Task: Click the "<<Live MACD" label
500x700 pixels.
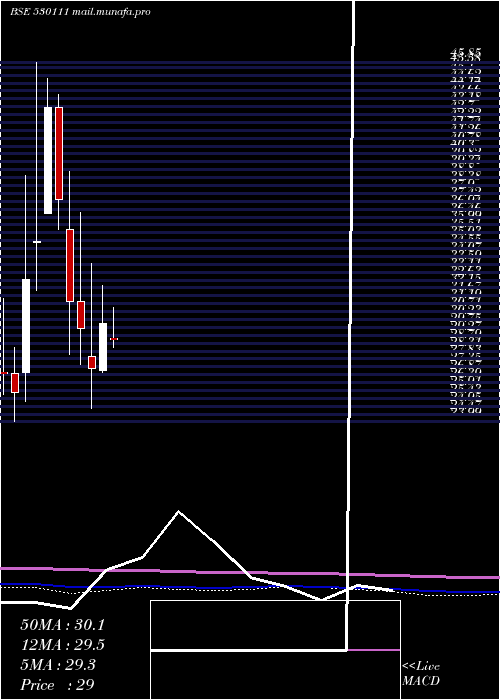Action: 421,673
